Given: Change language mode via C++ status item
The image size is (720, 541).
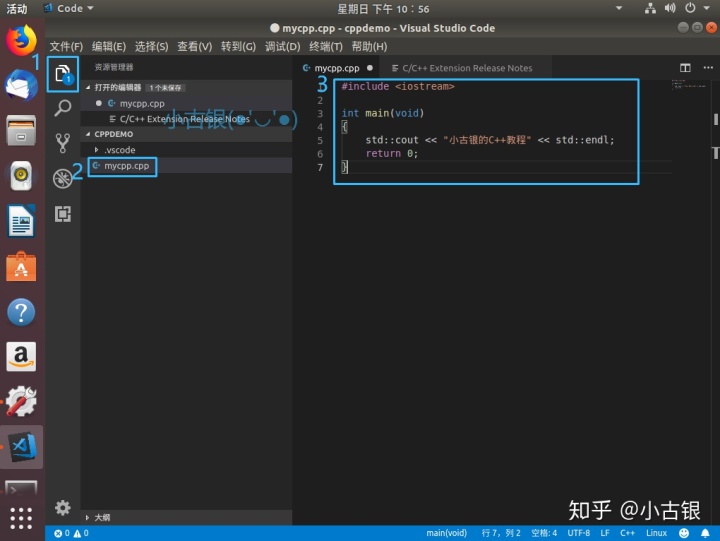Looking at the screenshot, I should pyautogui.click(x=627, y=533).
